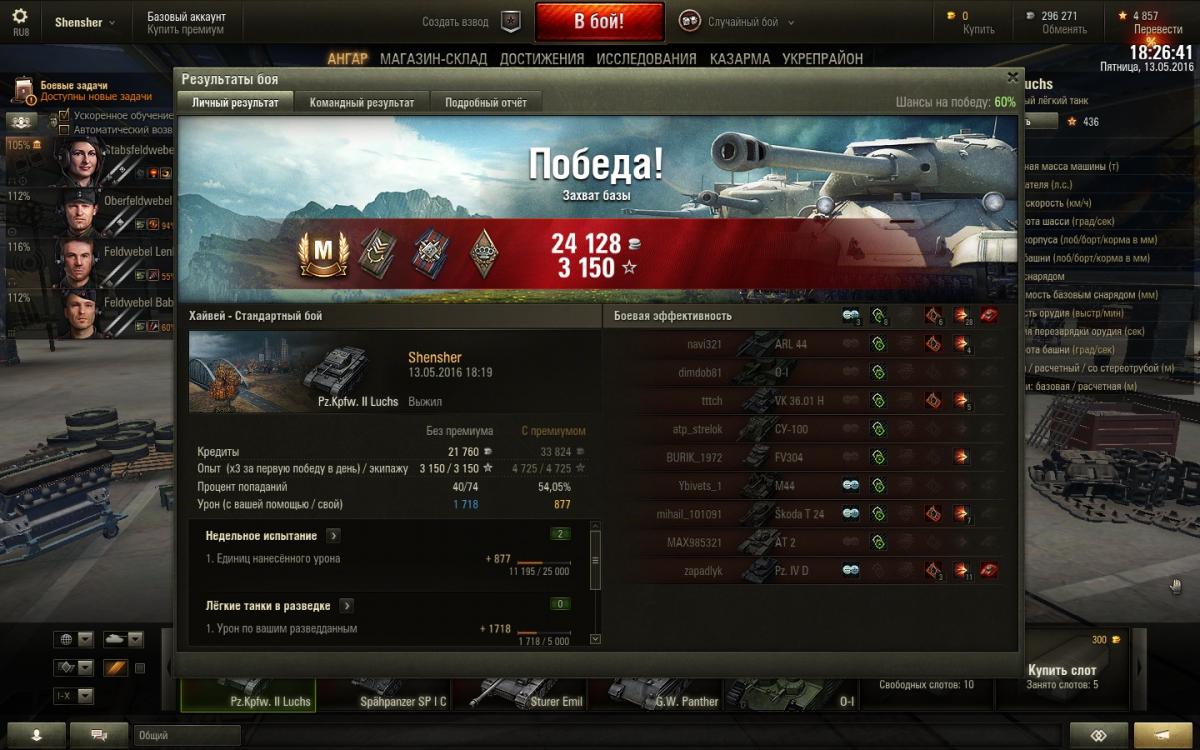
Task: Click the crew barracks group icon
Action: 22,121
